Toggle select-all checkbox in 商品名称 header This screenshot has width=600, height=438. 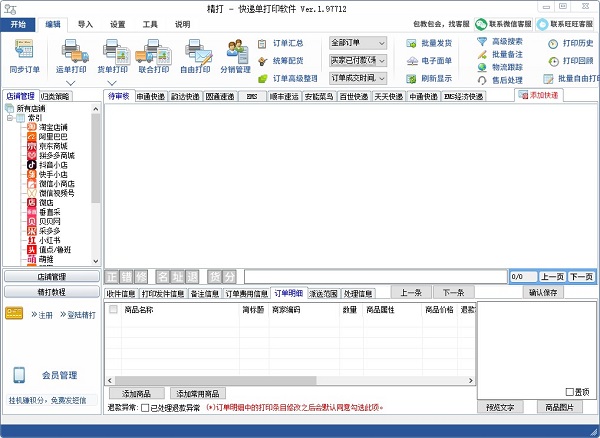[x=113, y=309]
